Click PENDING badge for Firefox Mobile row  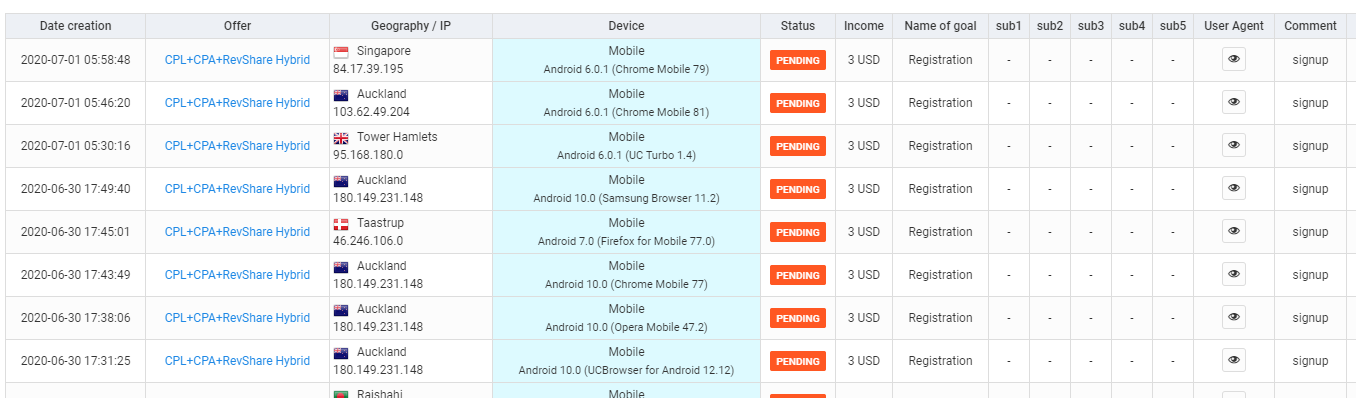pos(798,232)
